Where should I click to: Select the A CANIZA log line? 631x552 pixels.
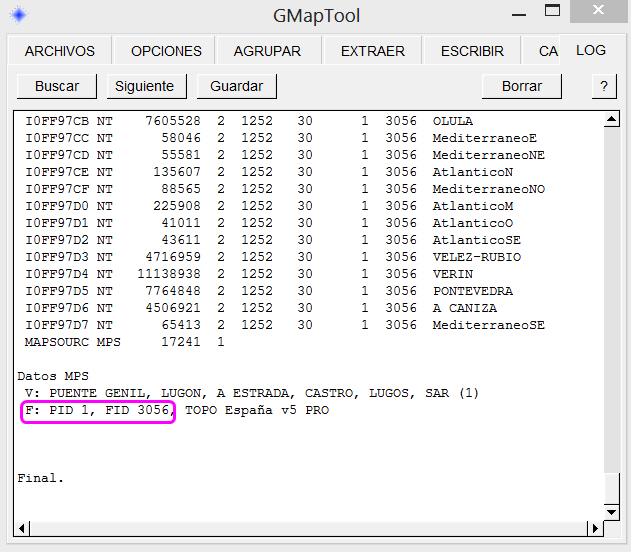[x=261, y=308]
